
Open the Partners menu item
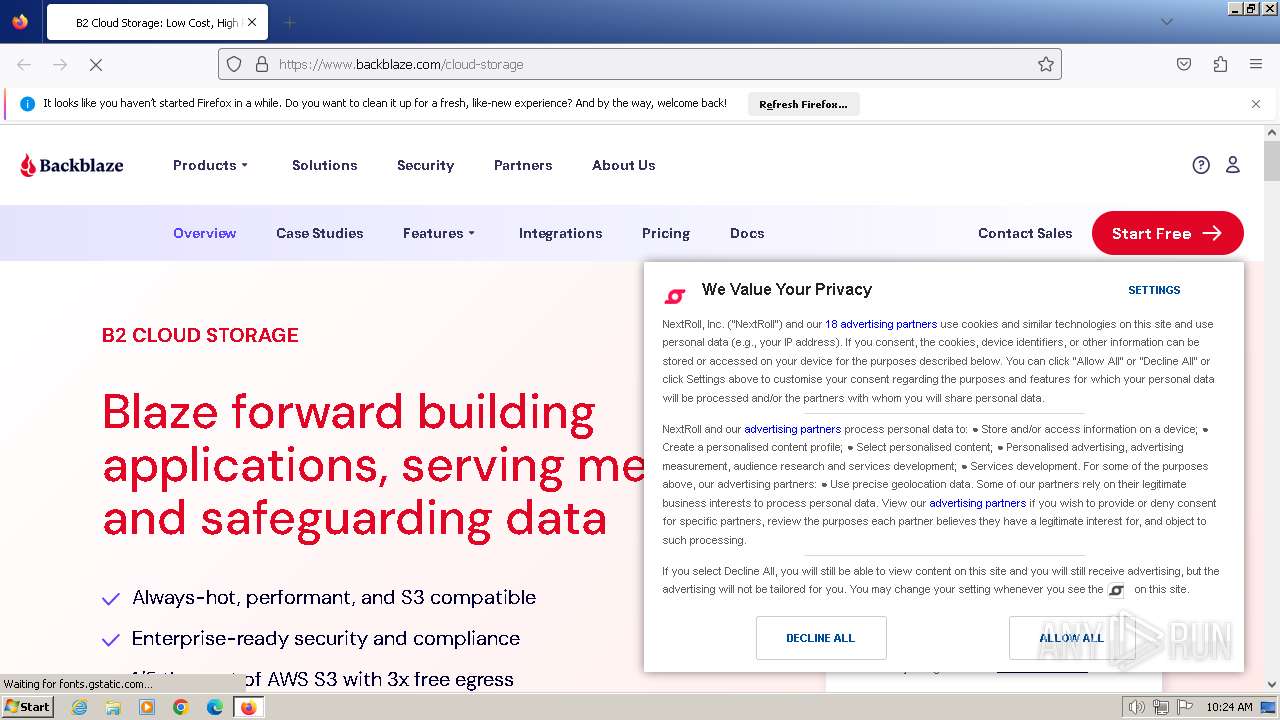(x=523, y=165)
